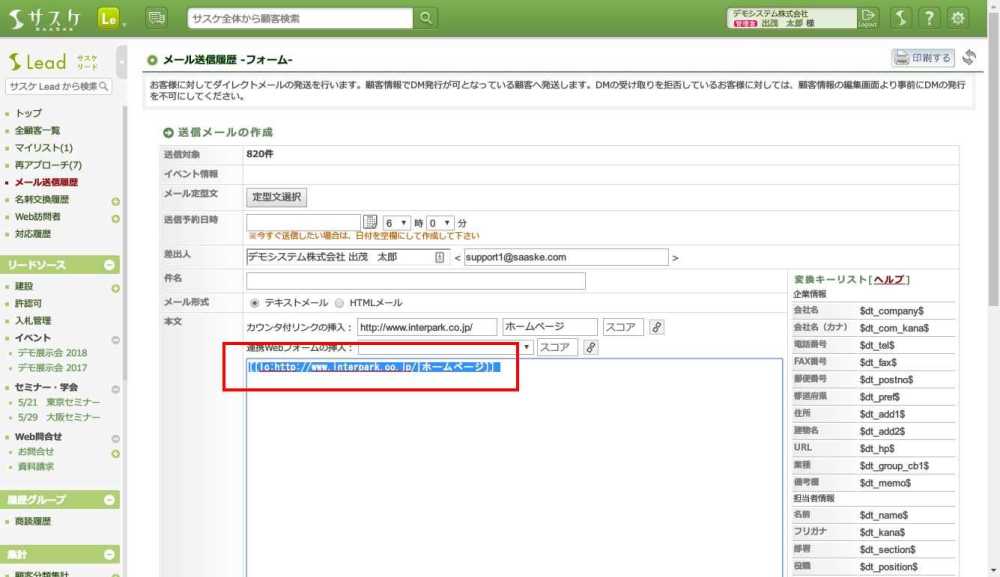Click the ホームページ link text field
The image size is (1000, 577).
pos(550,327)
